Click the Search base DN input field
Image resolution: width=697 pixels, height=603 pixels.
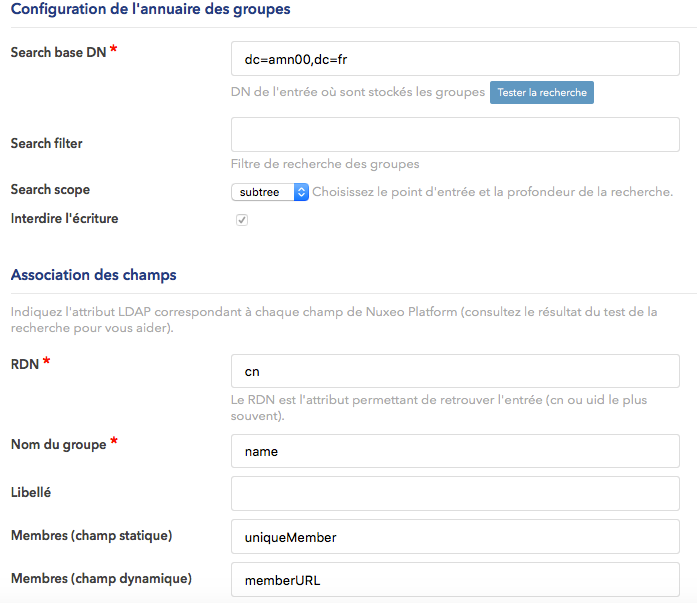[x=455, y=59]
